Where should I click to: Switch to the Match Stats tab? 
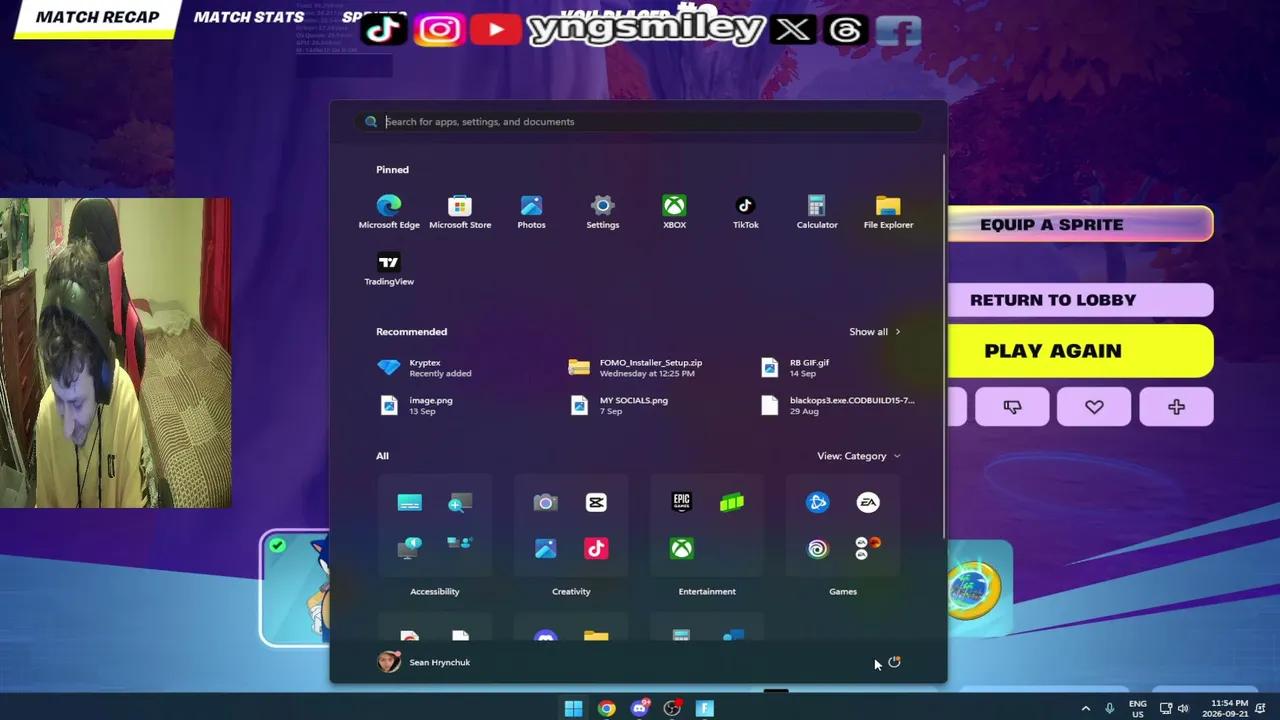tap(249, 17)
